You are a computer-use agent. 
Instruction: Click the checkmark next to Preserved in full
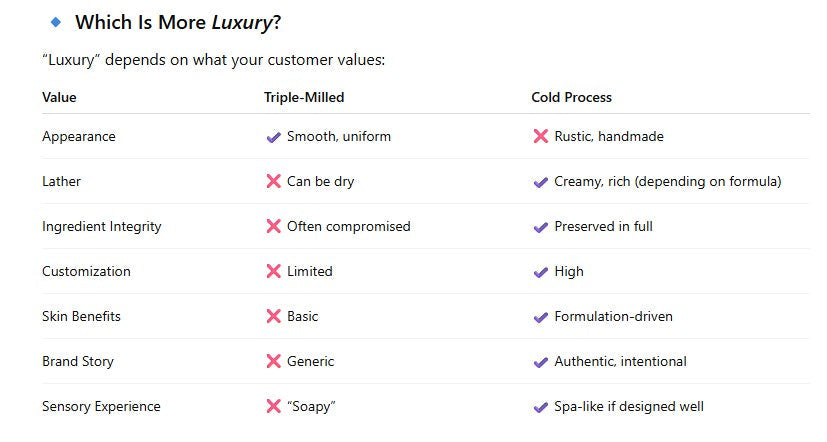pos(541,227)
